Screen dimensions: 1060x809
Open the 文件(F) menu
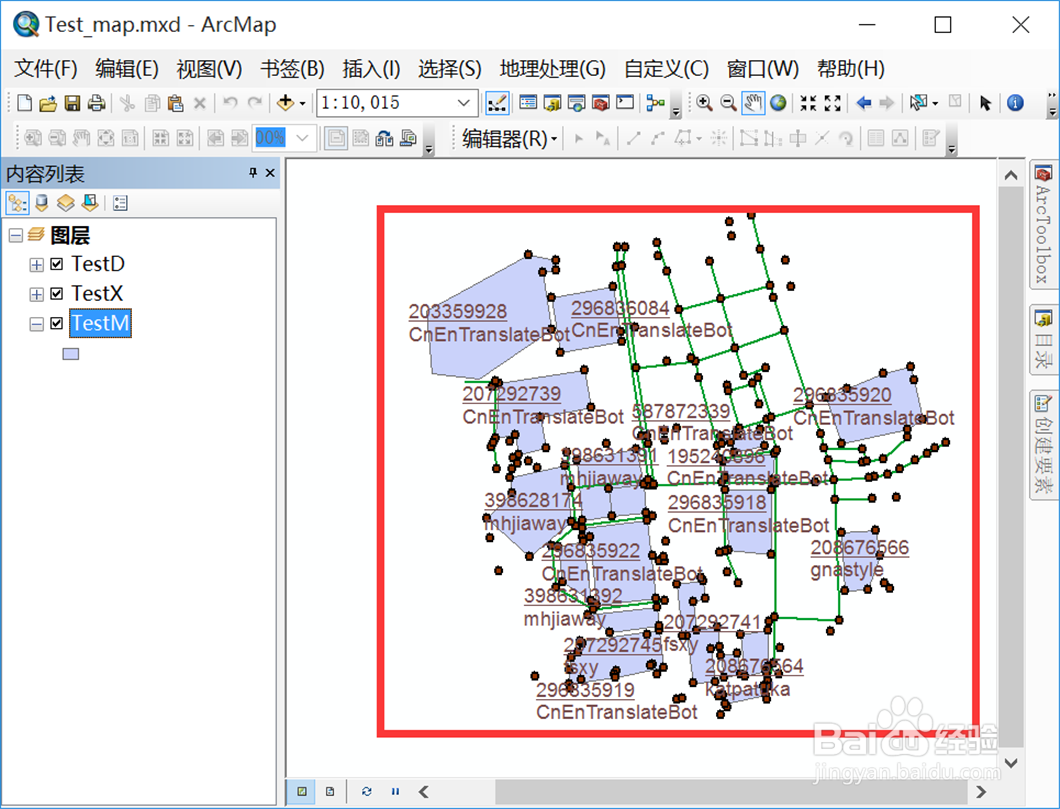pos(46,69)
